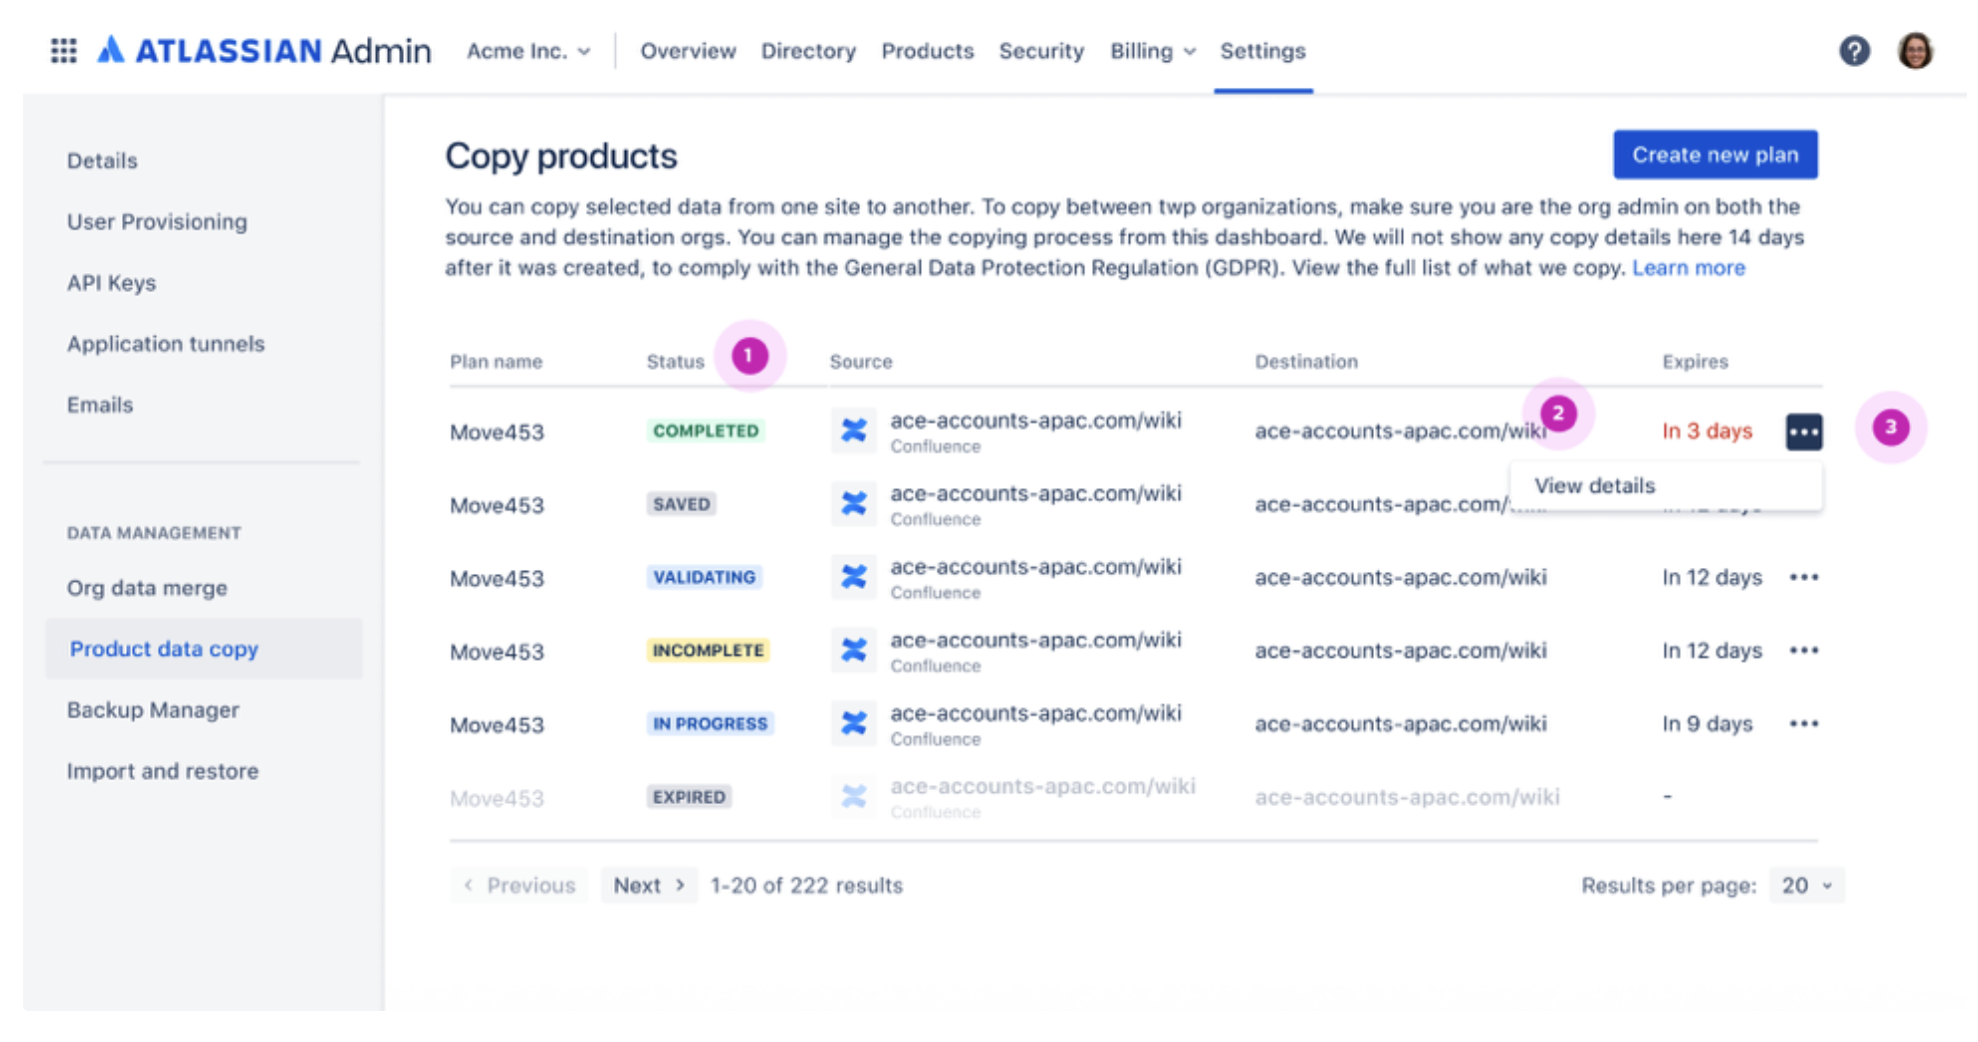This screenshot has width=1978, height=1042.
Task: Open more actions for the VALIDATING plan
Action: [x=1804, y=577]
